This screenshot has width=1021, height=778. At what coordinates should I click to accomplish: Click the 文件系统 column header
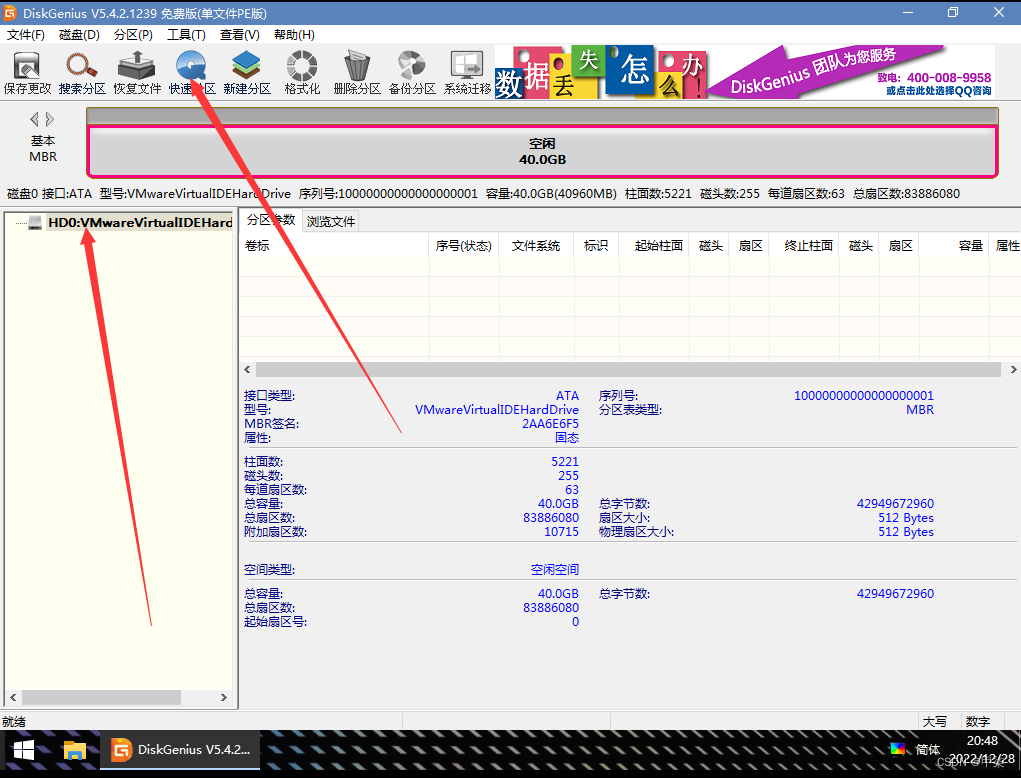[536, 245]
